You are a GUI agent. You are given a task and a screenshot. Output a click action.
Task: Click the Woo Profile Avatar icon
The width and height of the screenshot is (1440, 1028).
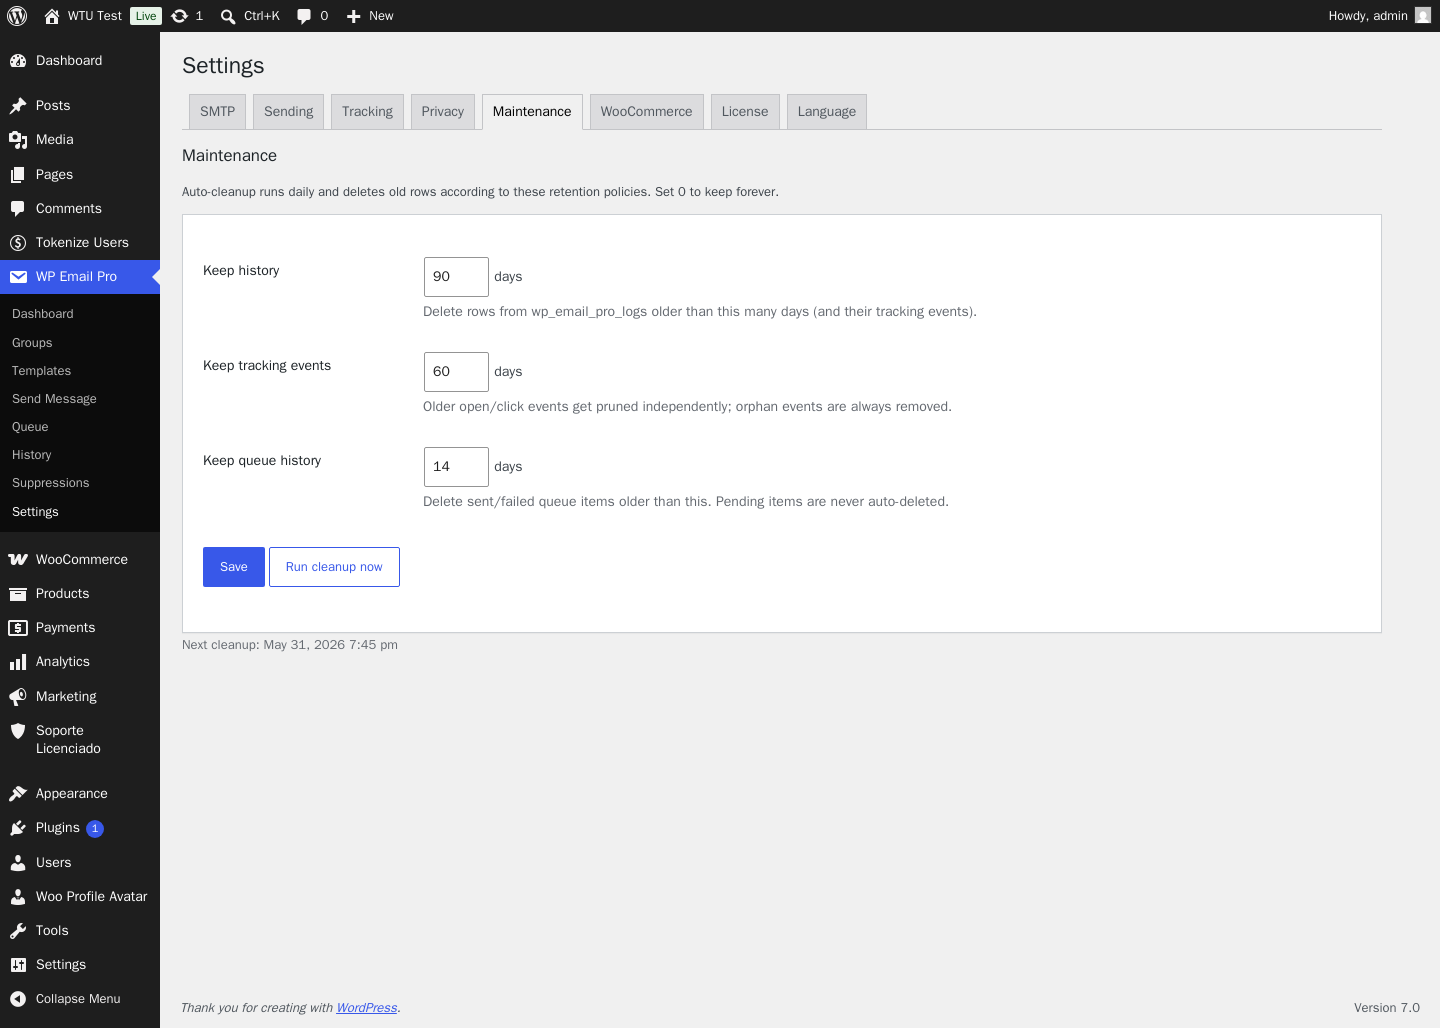(x=18, y=897)
